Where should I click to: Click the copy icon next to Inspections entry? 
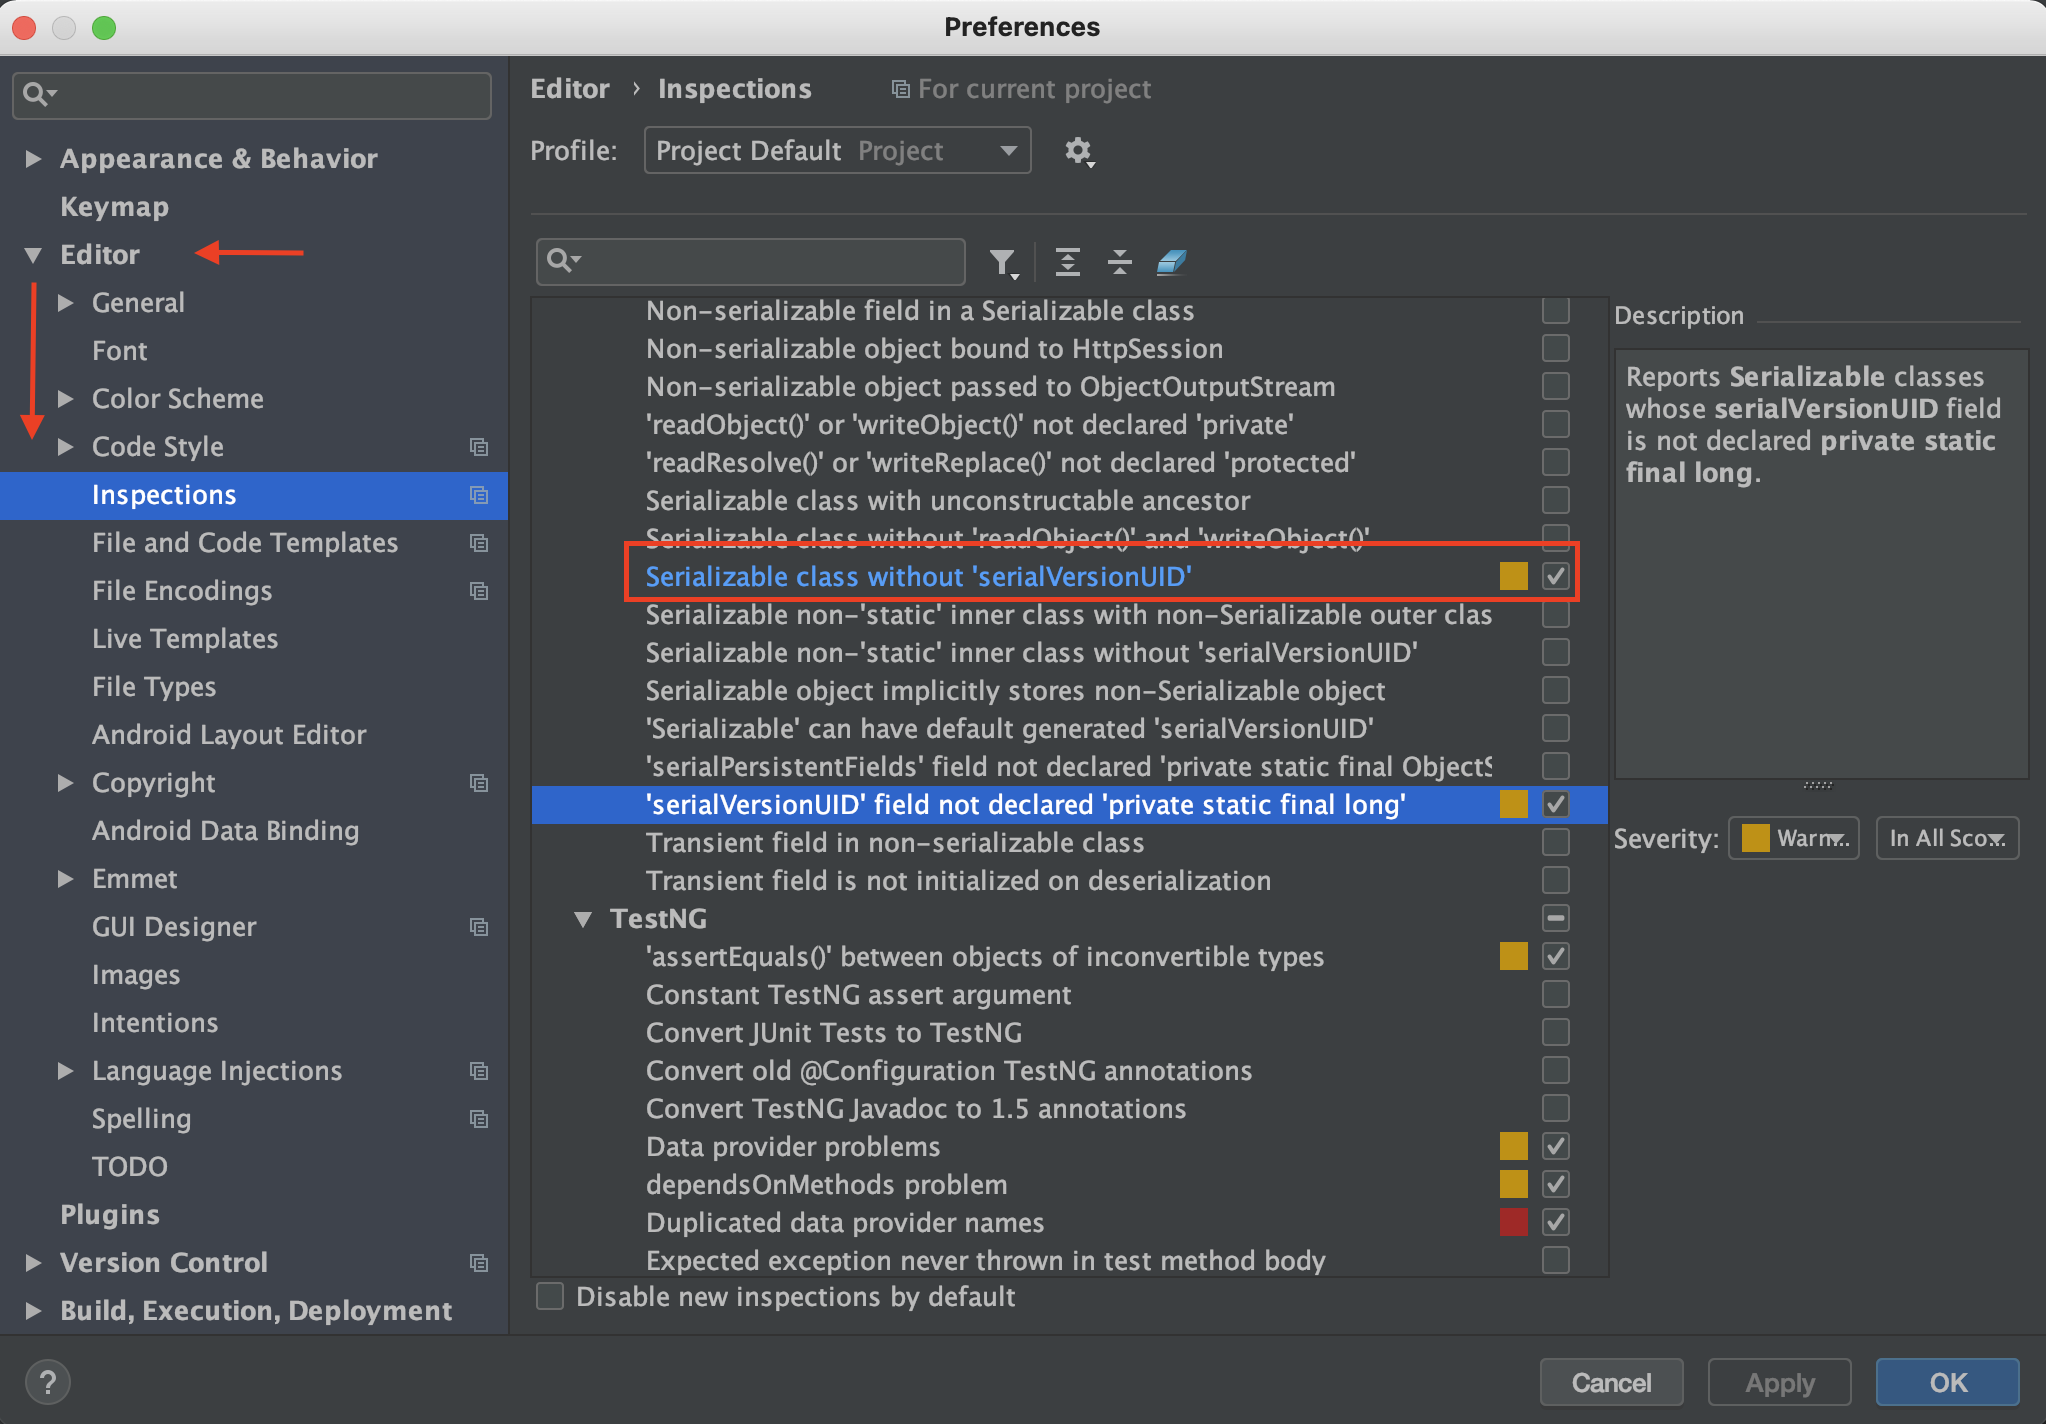click(x=479, y=495)
